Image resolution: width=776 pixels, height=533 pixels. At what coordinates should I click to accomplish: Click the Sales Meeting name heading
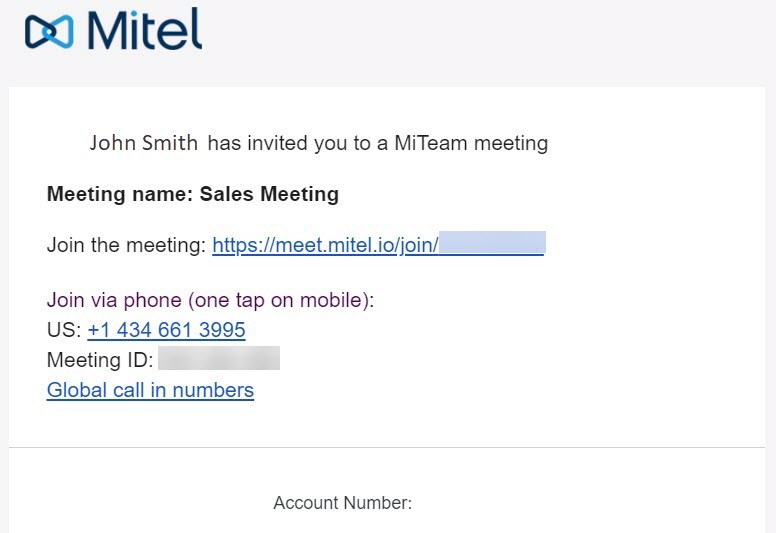(269, 194)
